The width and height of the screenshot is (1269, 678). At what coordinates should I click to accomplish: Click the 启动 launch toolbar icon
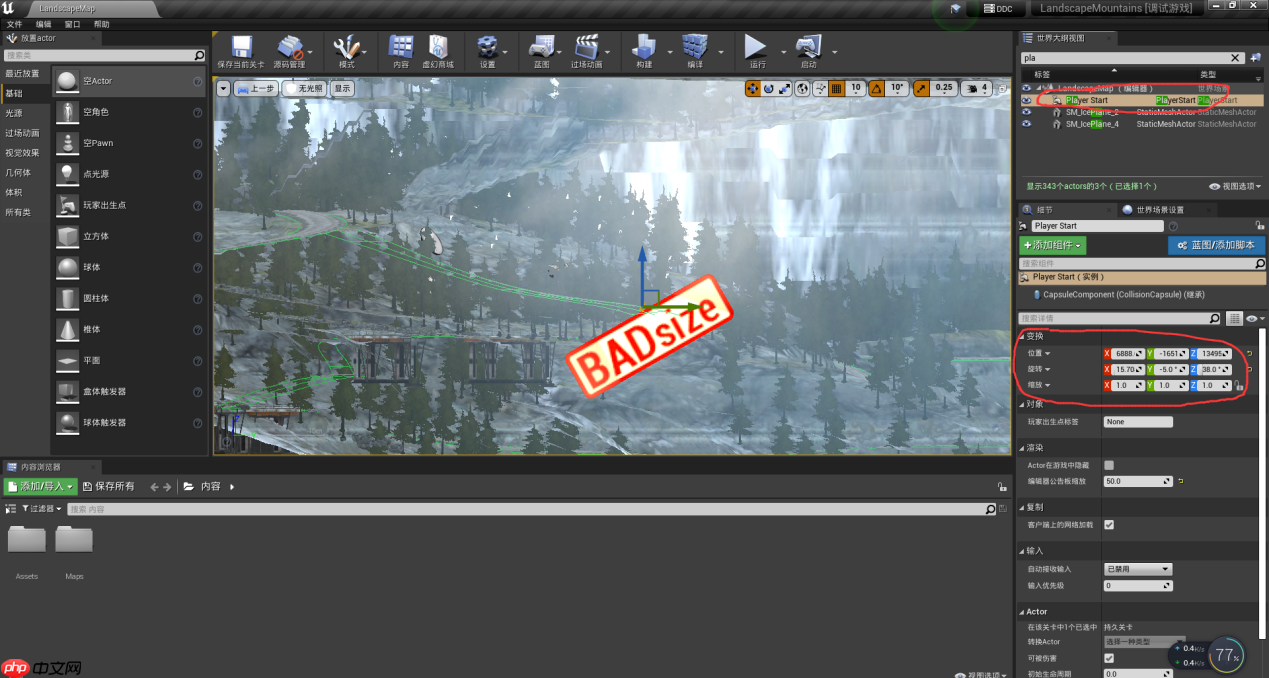click(807, 47)
